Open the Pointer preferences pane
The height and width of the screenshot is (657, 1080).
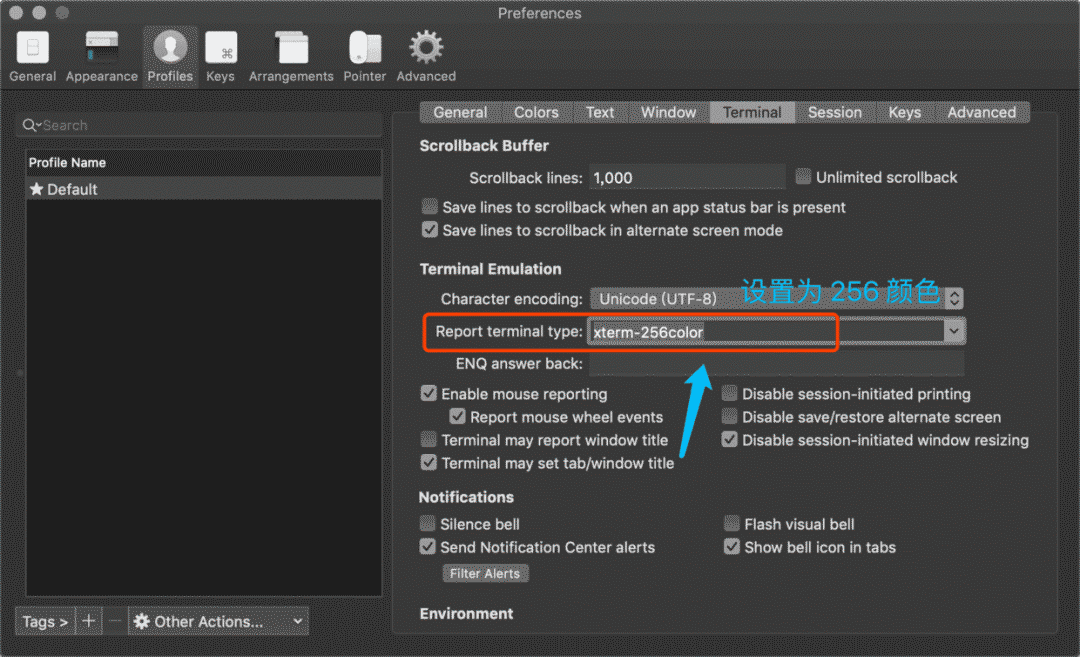[364, 56]
